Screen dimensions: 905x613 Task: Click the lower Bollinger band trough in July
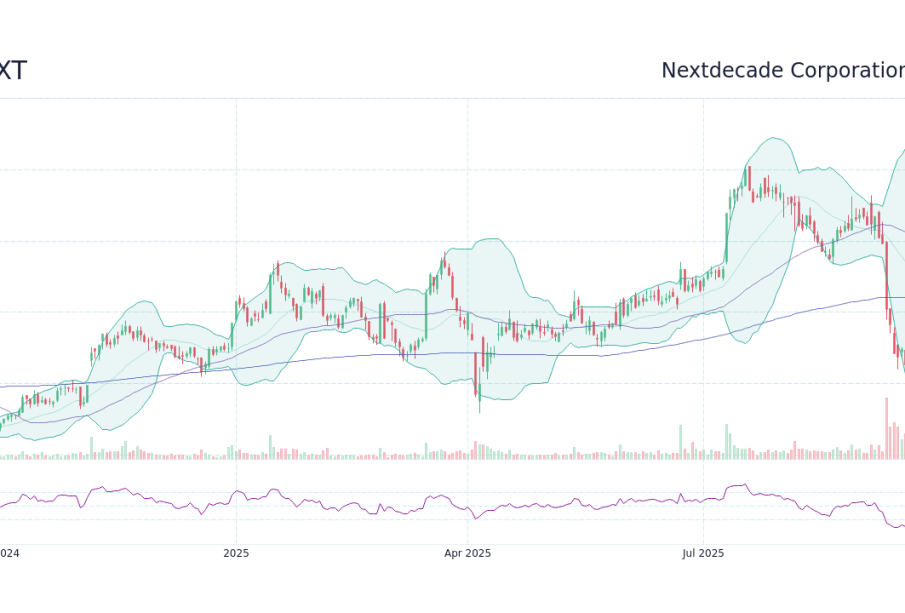745,342
